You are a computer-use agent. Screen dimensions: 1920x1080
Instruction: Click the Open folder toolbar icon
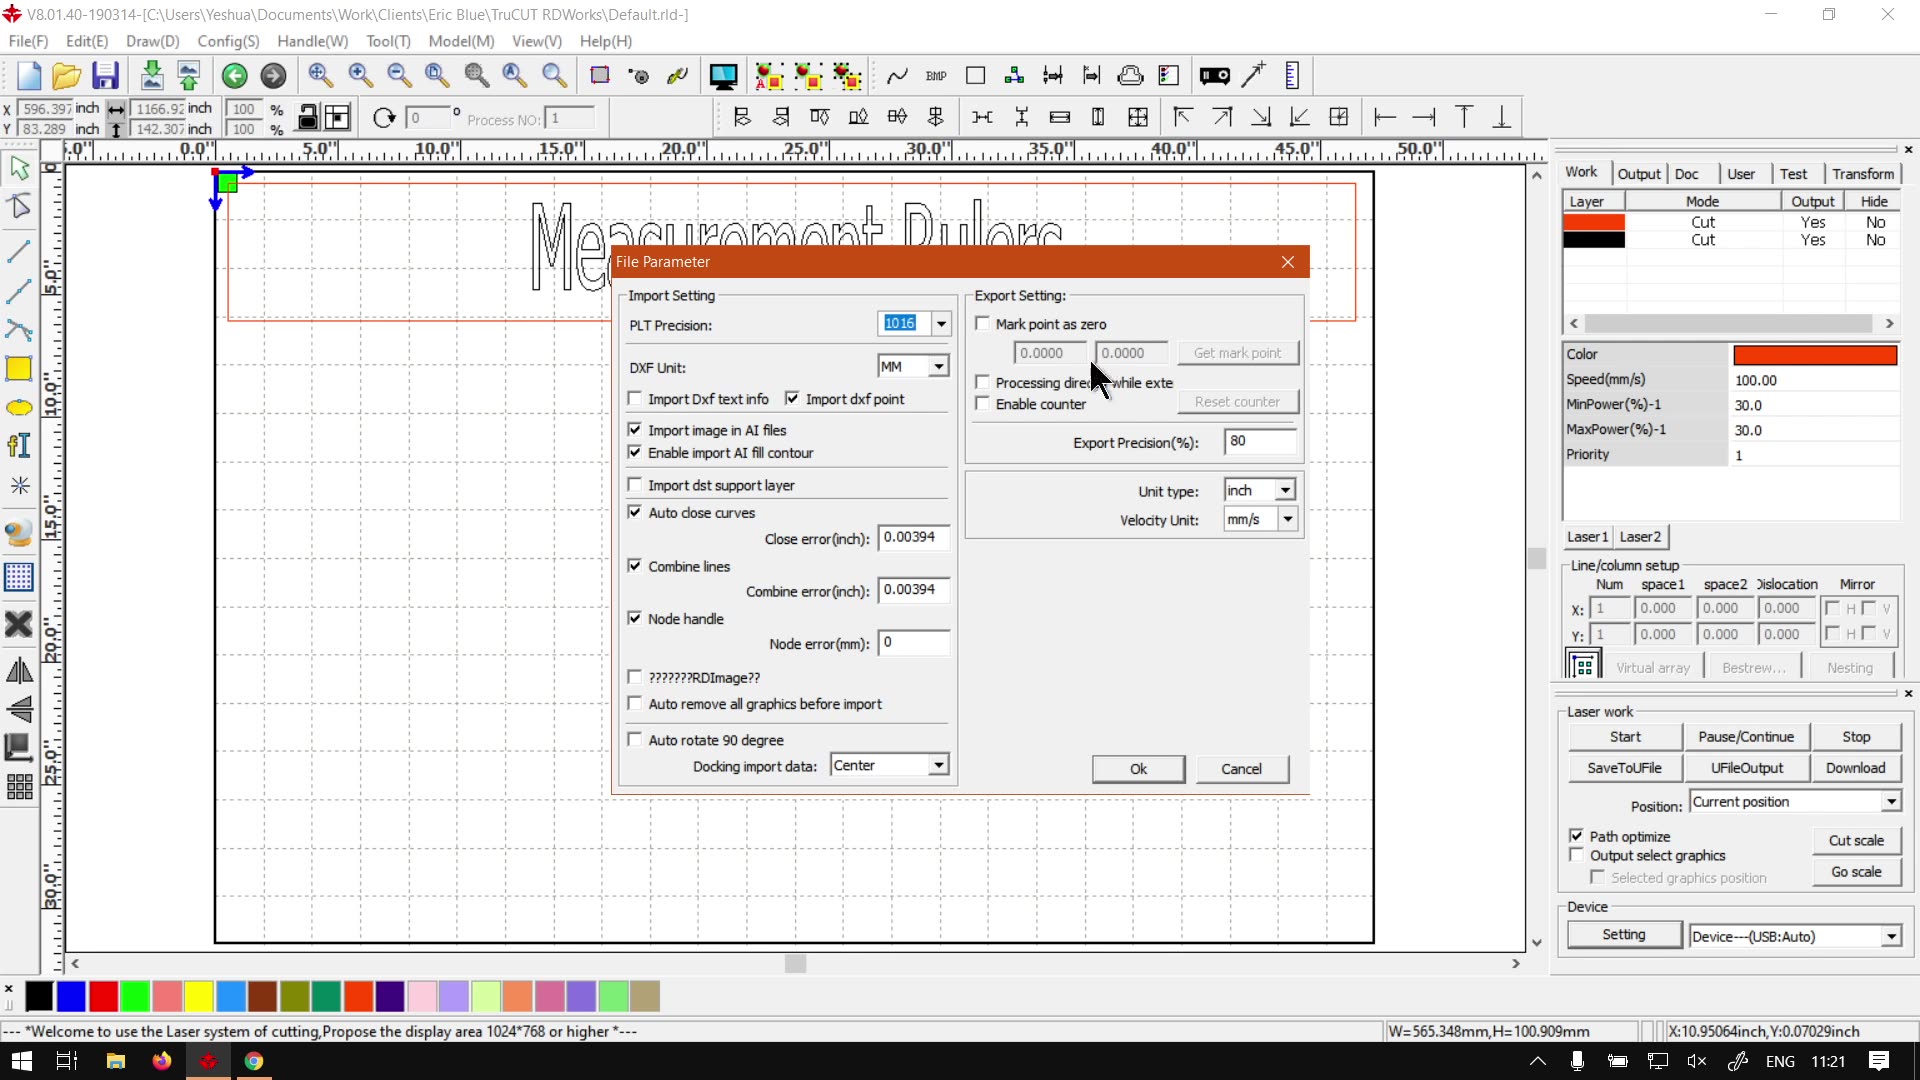(66, 76)
